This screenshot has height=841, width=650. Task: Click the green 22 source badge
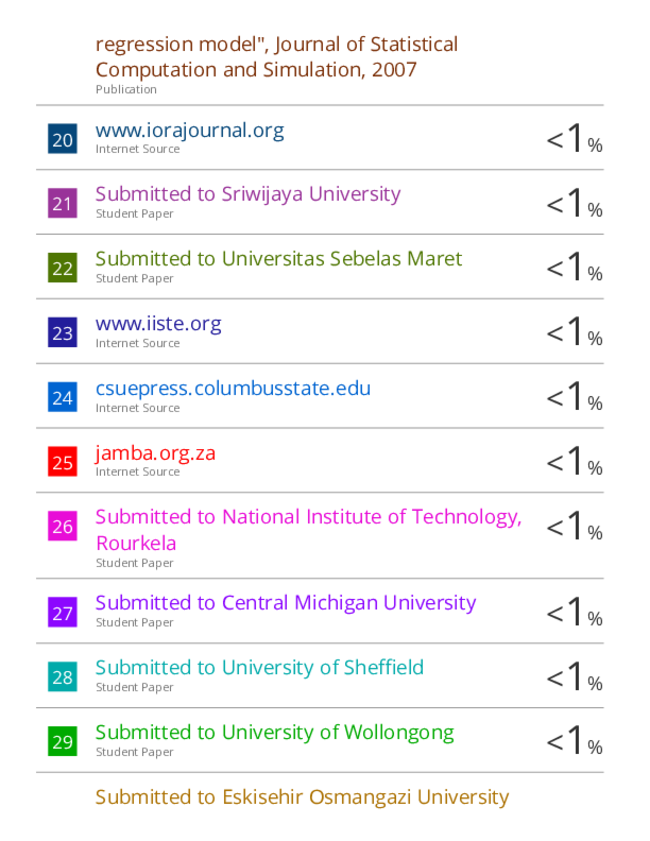62,268
